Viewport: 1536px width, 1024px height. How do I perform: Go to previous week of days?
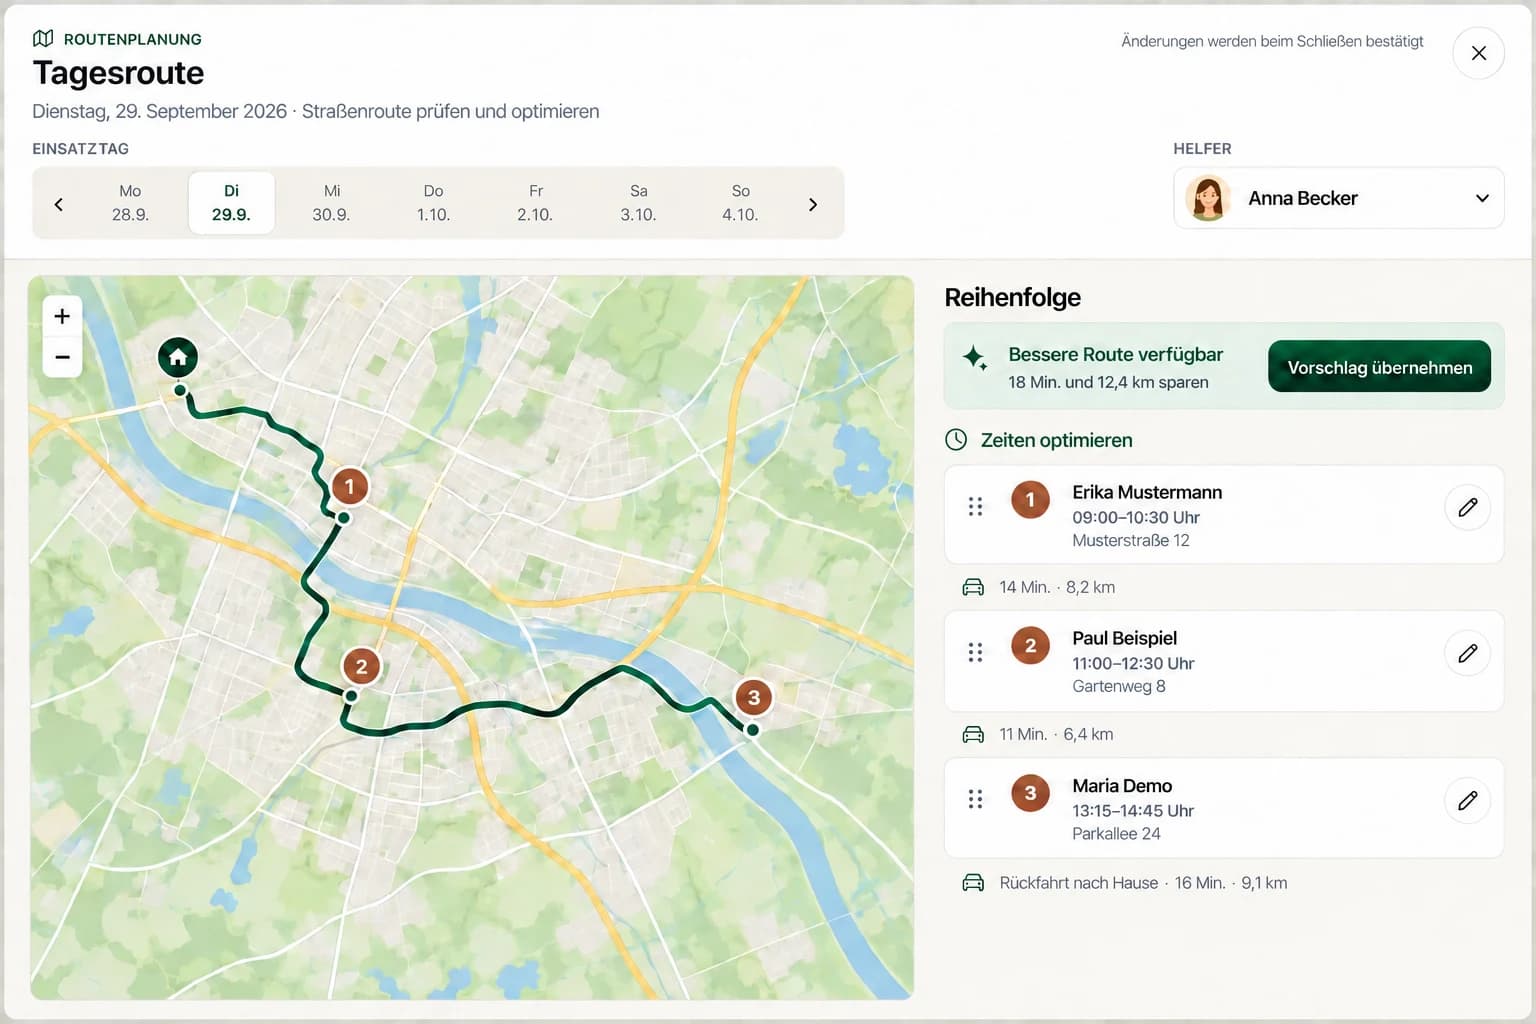coord(58,204)
